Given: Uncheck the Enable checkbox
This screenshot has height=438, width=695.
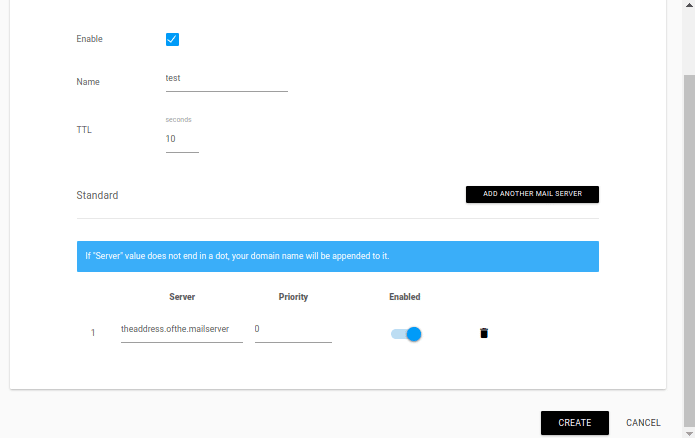Looking at the screenshot, I should click(172, 39).
